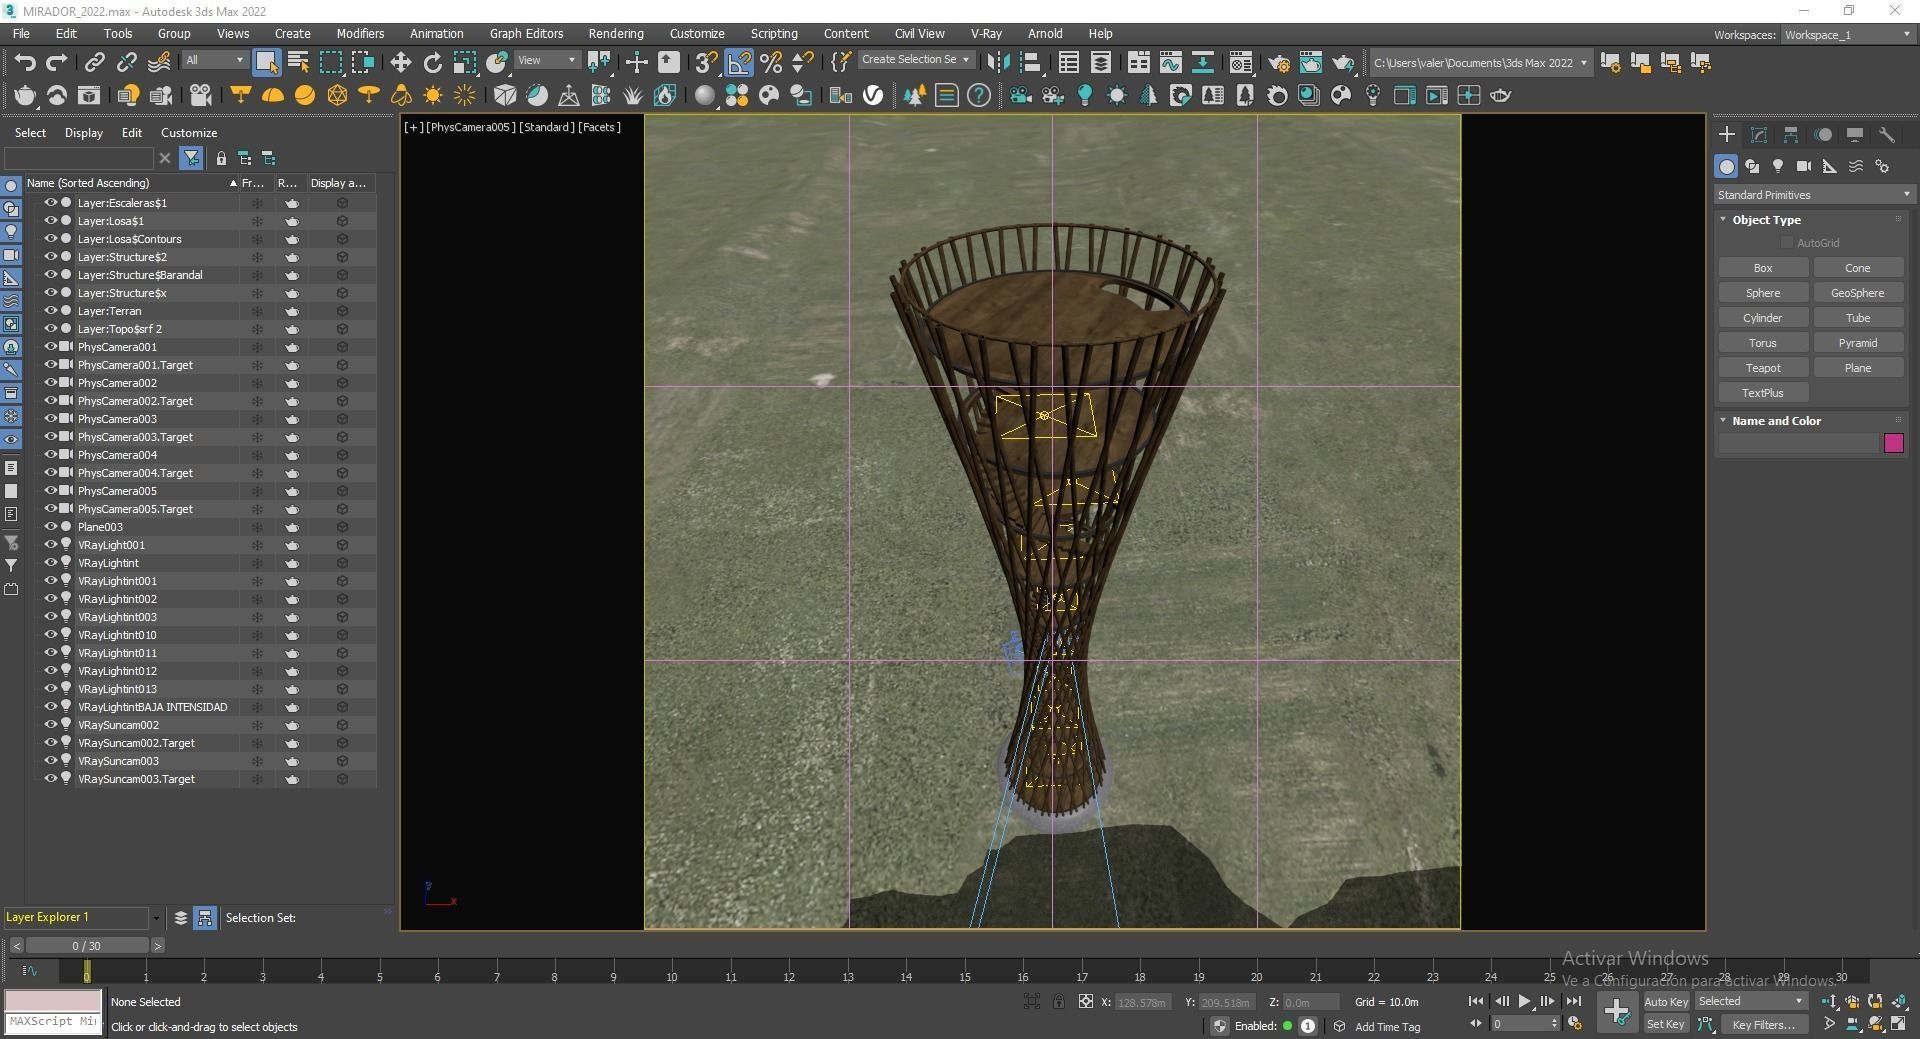Open the Graph Editors menu
Screen dimensions: 1920x1039
click(x=526, y=33)
